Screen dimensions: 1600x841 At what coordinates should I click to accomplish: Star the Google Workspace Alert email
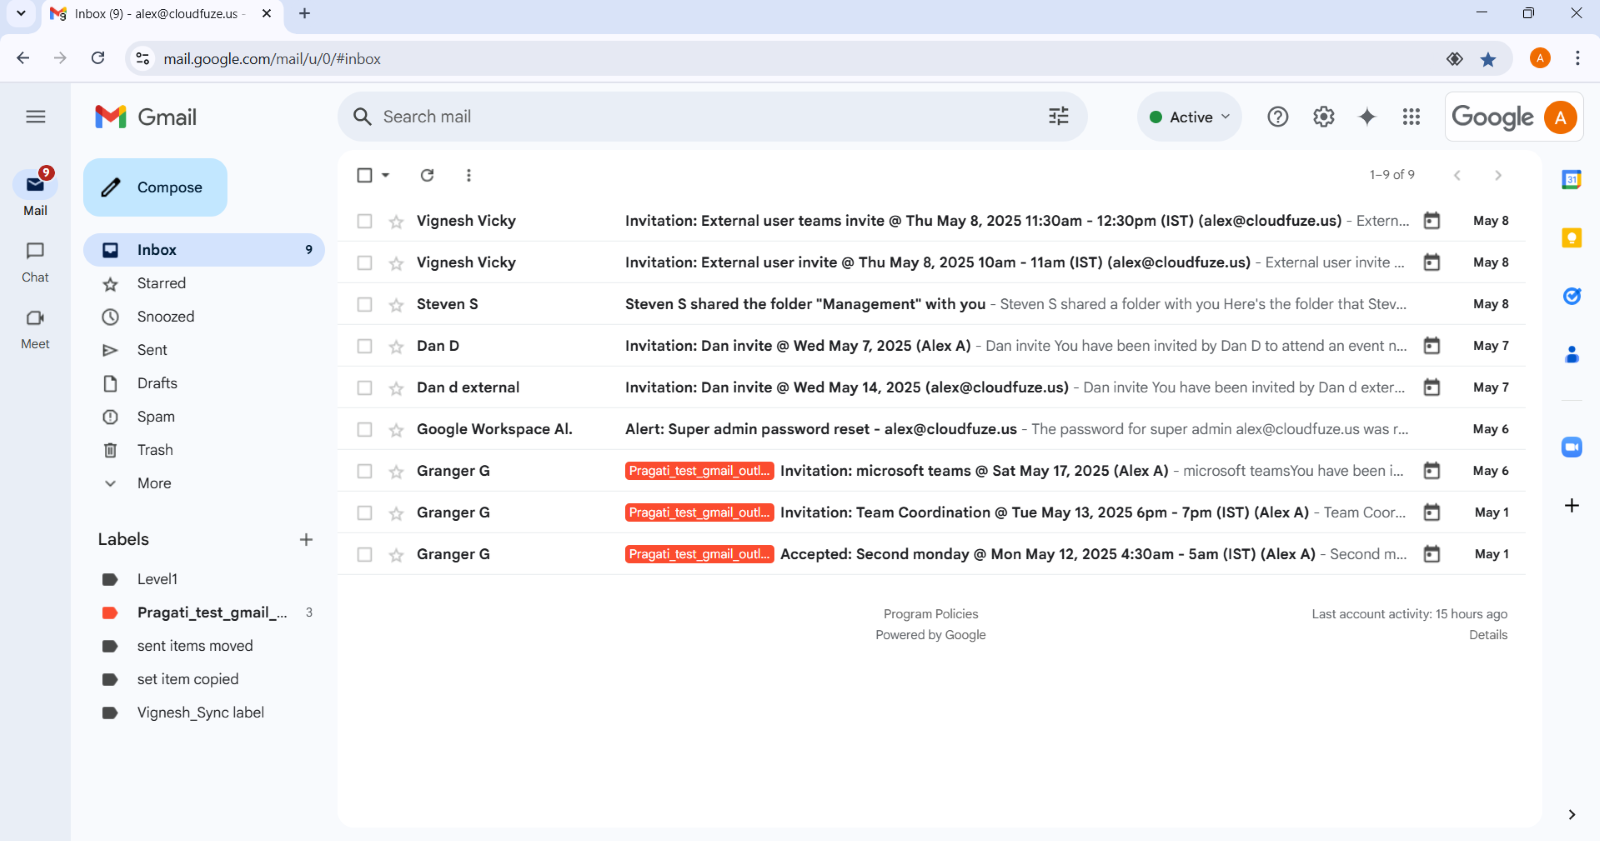pos(396,430)
